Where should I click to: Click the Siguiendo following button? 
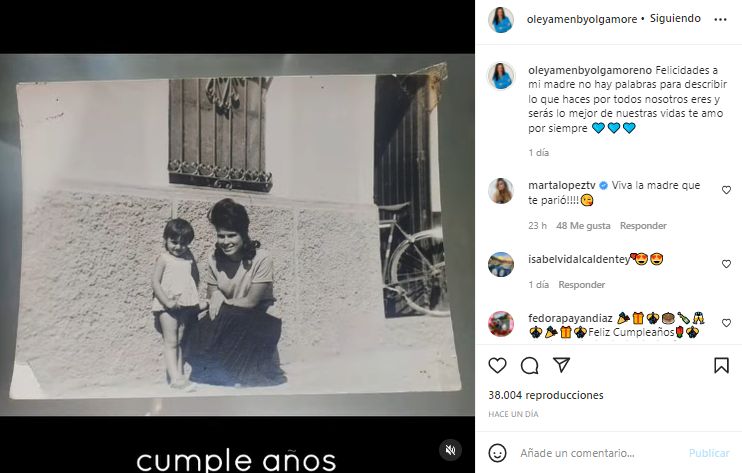point(675,18)
